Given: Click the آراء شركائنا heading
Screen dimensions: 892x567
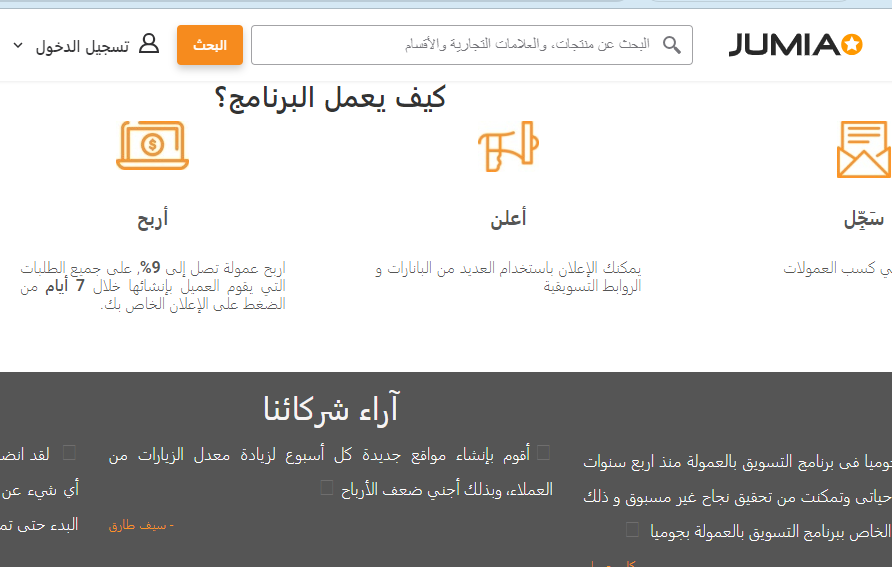Looking at the screenshot, I should (x=331, y=408).
